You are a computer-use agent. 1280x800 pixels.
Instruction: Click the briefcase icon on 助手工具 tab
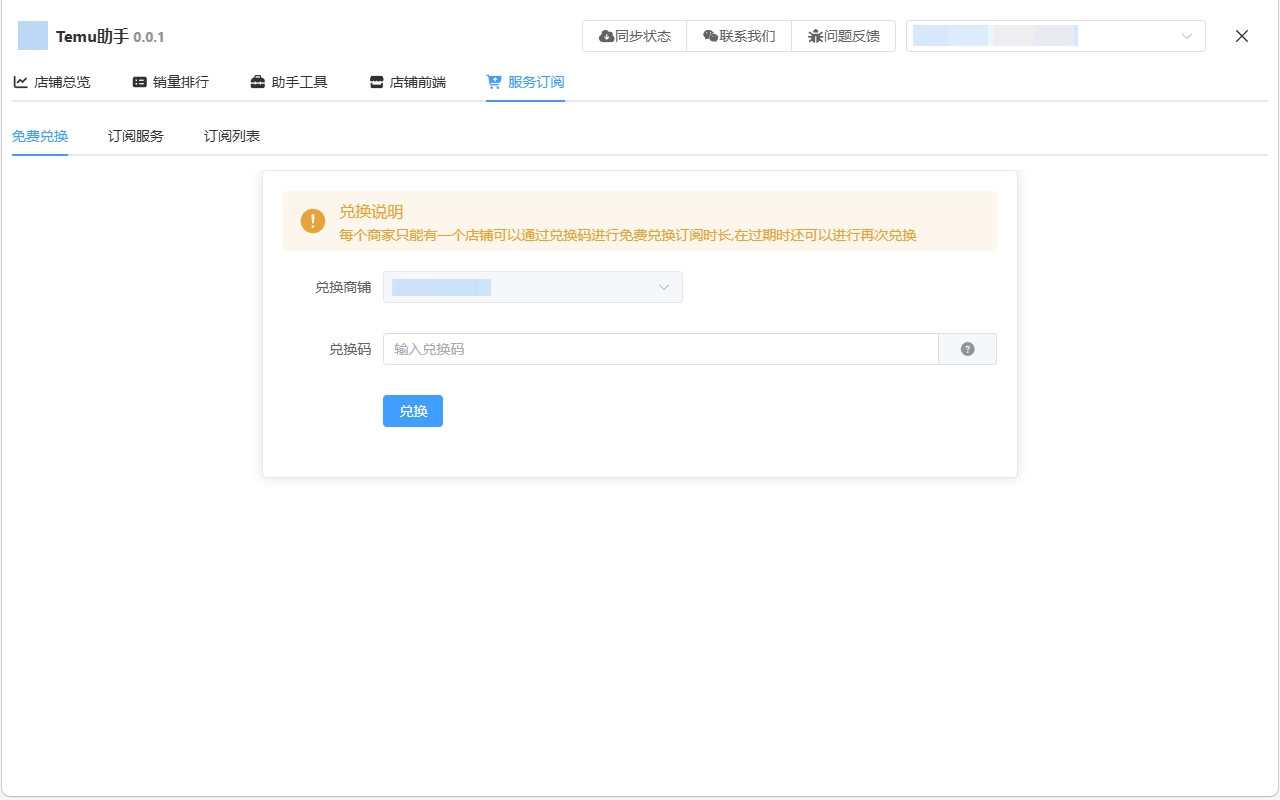coord(257,81)
